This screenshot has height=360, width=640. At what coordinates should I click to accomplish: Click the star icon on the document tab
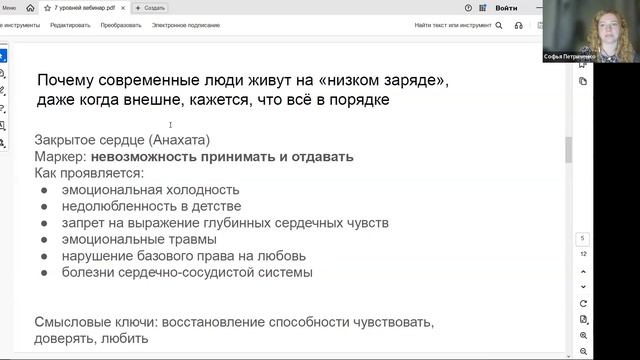[47, 8]
